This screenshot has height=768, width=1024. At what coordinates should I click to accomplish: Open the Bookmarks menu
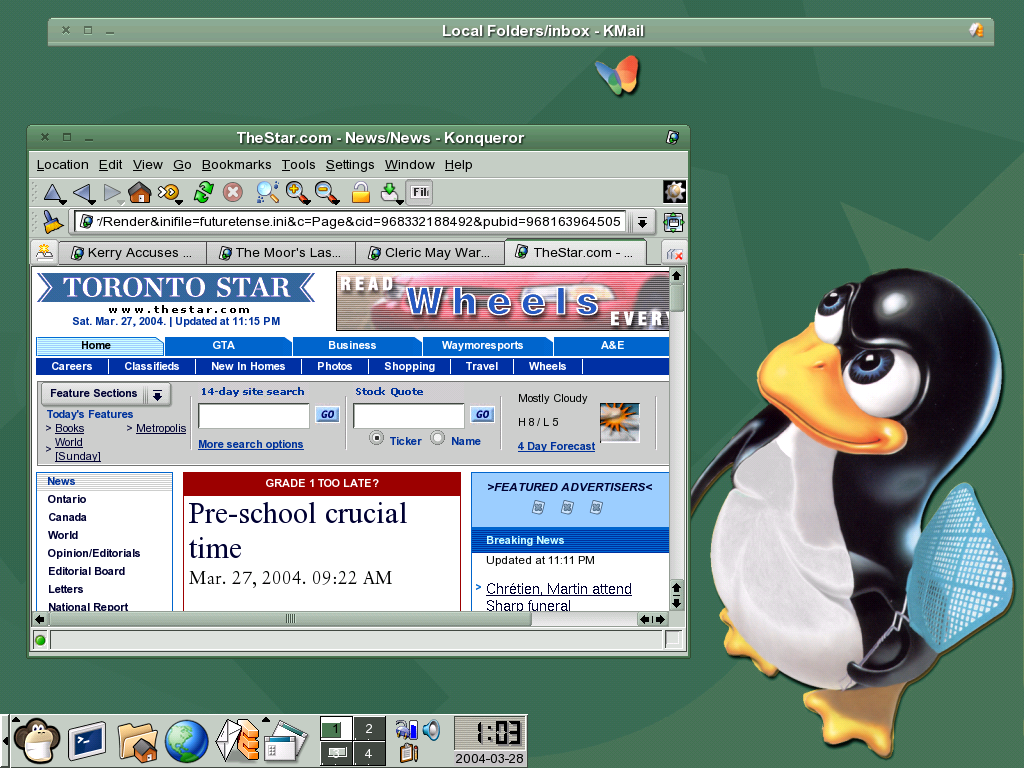(x=236, y=165)
